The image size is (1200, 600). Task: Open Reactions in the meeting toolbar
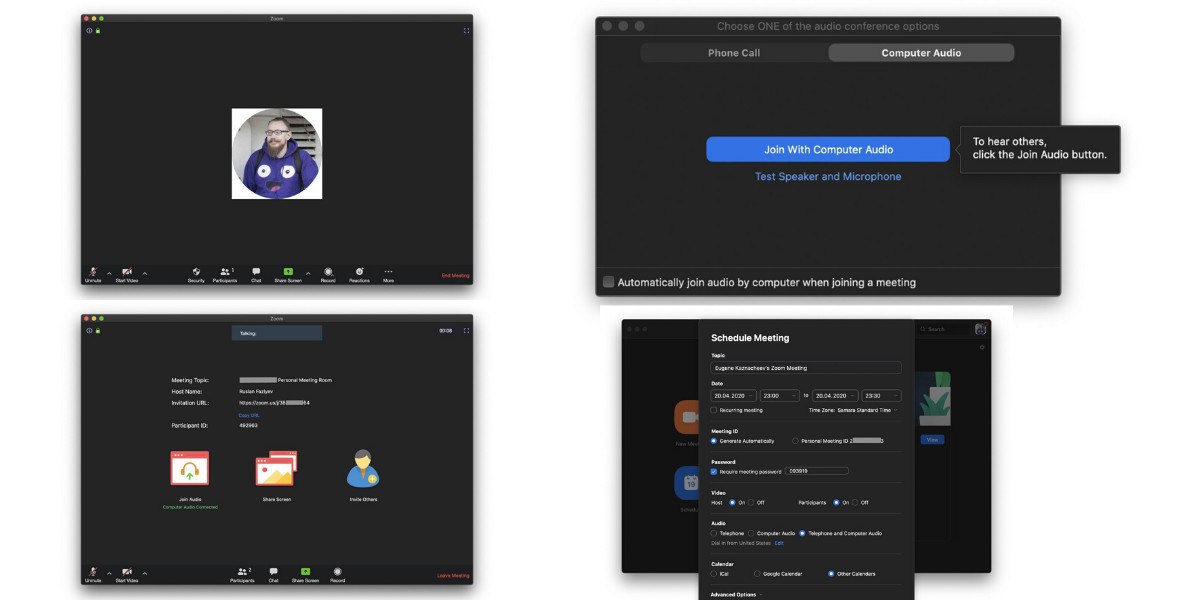(359, 275)
